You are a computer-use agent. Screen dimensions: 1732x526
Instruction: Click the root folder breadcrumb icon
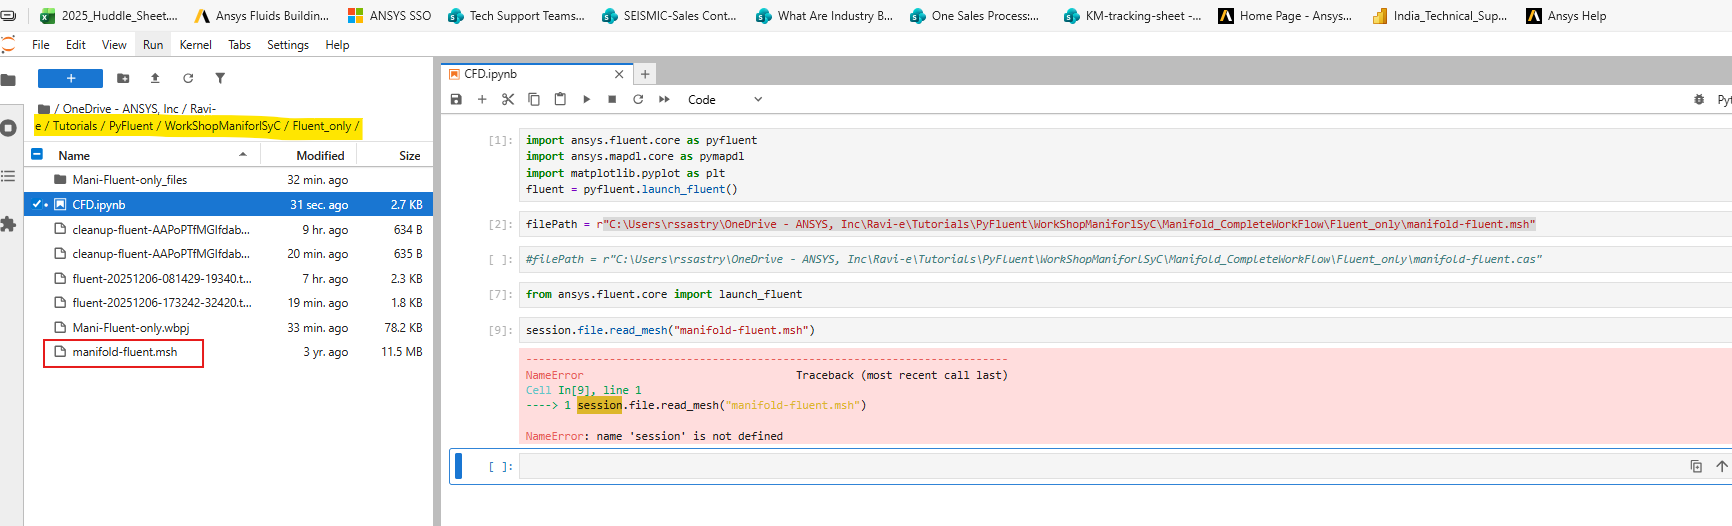tap(44, 109)
